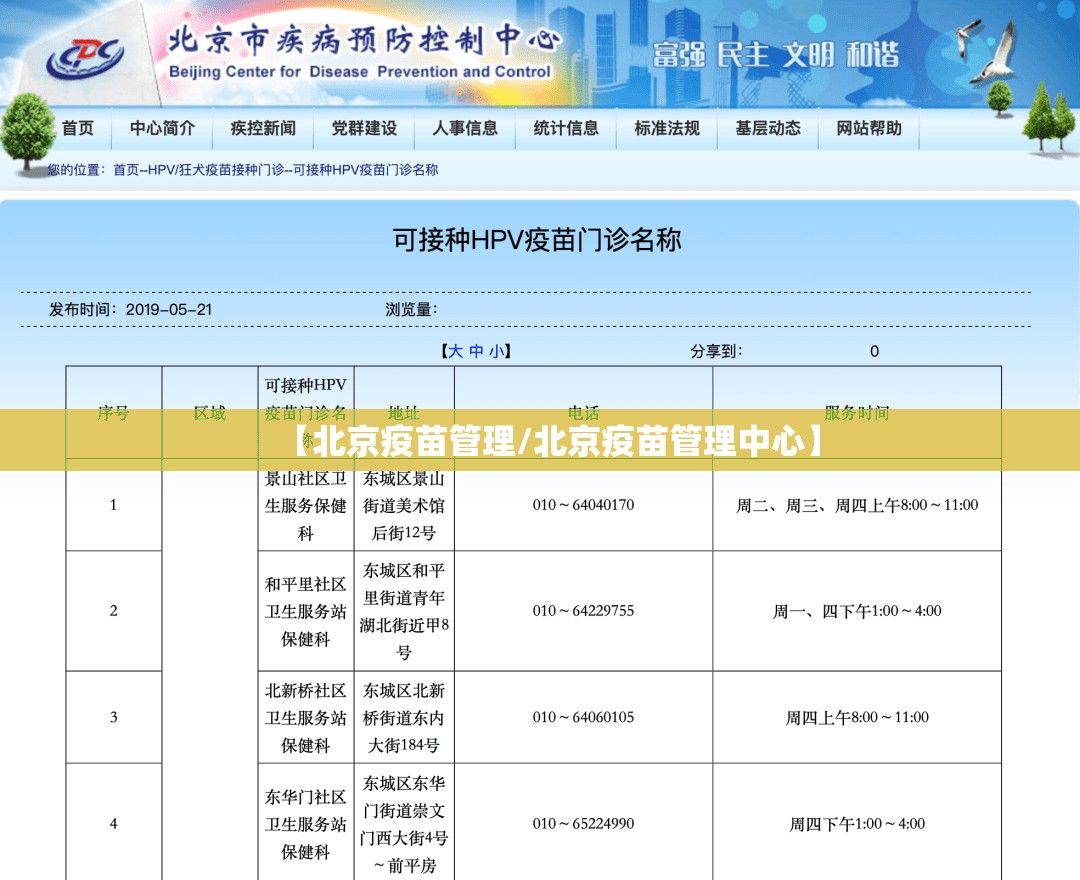The image size is (1080, 880).
Task: Click the clinic name 景山社区卫生服务保健科
Action: [x=306, y=506]
